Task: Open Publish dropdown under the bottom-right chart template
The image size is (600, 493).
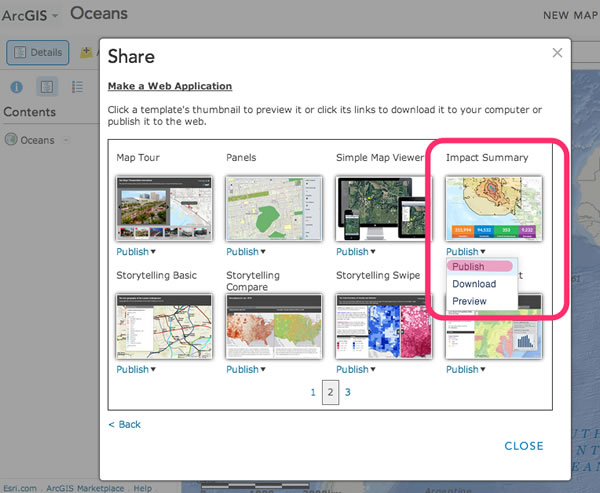Action: coord(466,369)
